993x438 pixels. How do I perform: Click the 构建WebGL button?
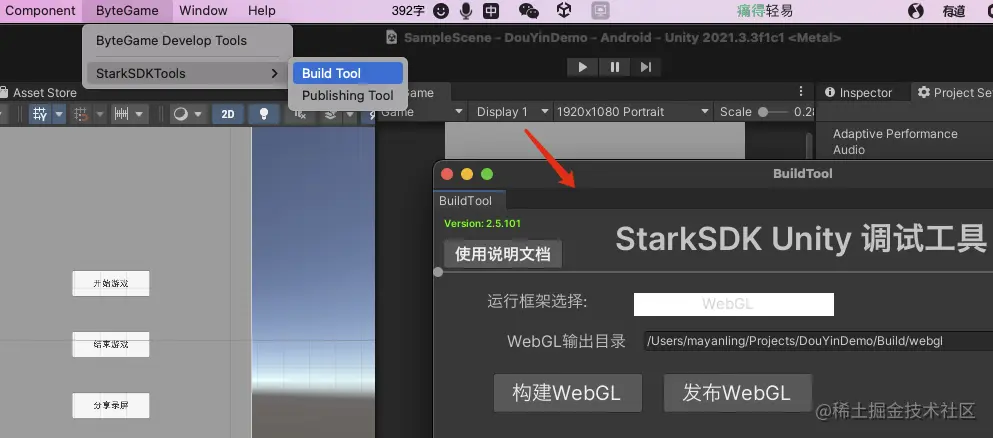567,393
